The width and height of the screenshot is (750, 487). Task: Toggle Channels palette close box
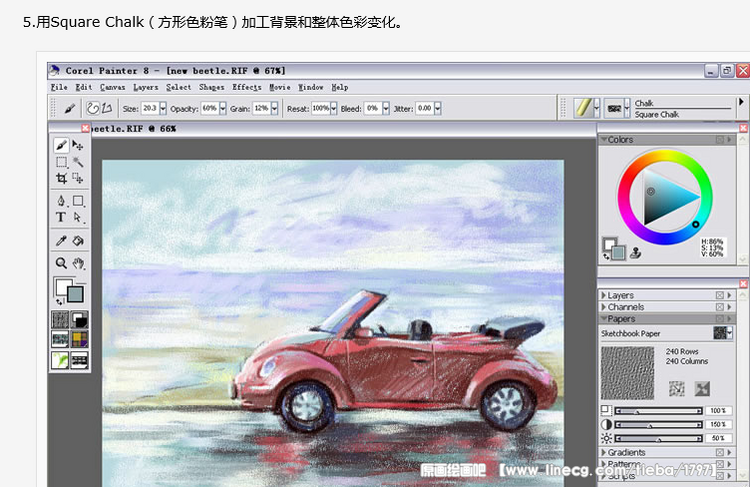click(719, 307)
